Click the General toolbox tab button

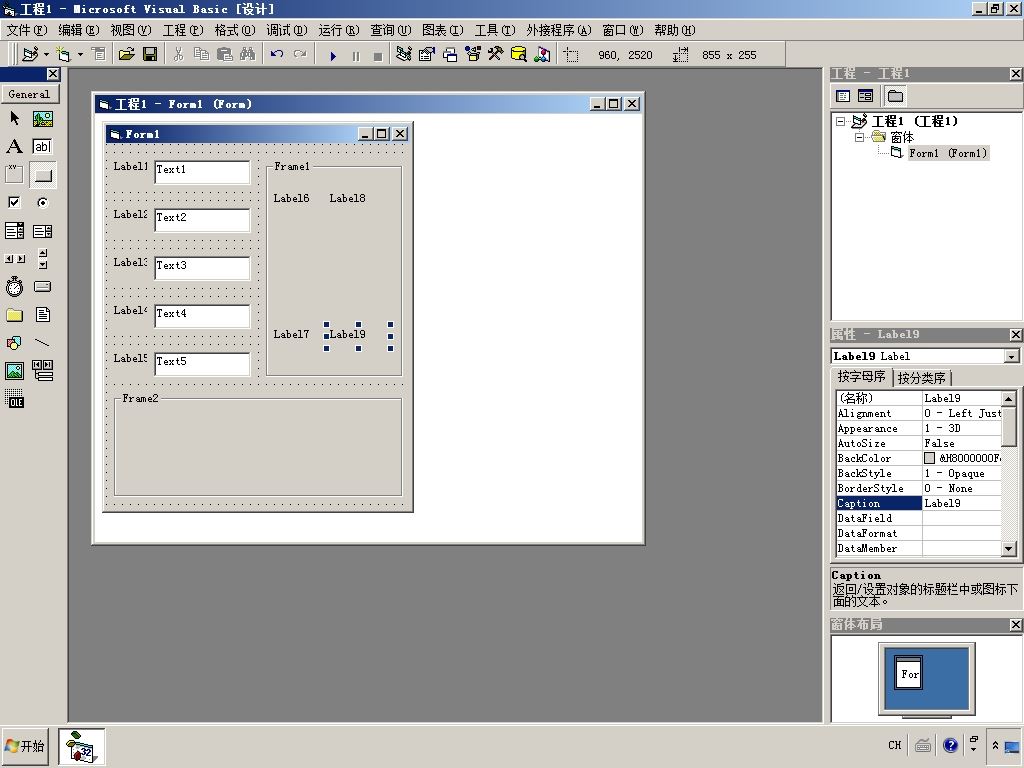29,94
